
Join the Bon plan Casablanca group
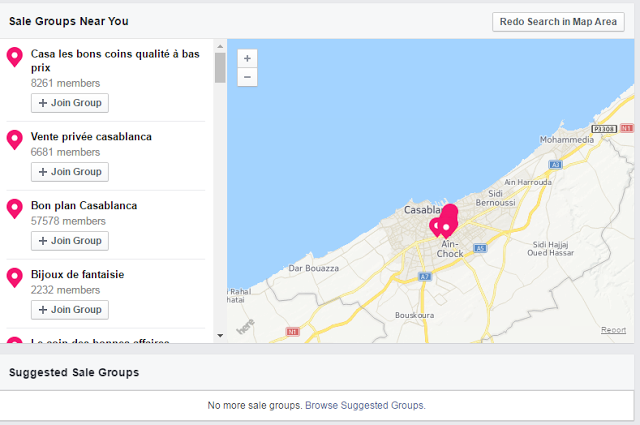(70, 241)
